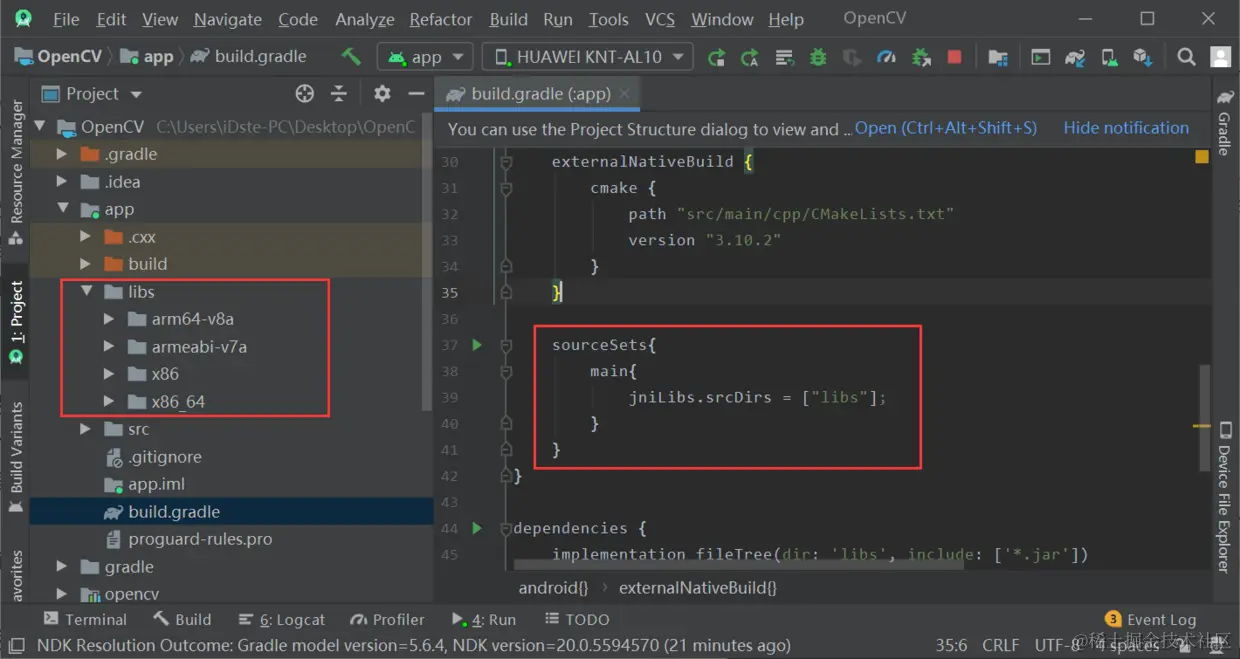Select the .gitignore file in tree
The image size is (1240, 659).
point(164,457)
